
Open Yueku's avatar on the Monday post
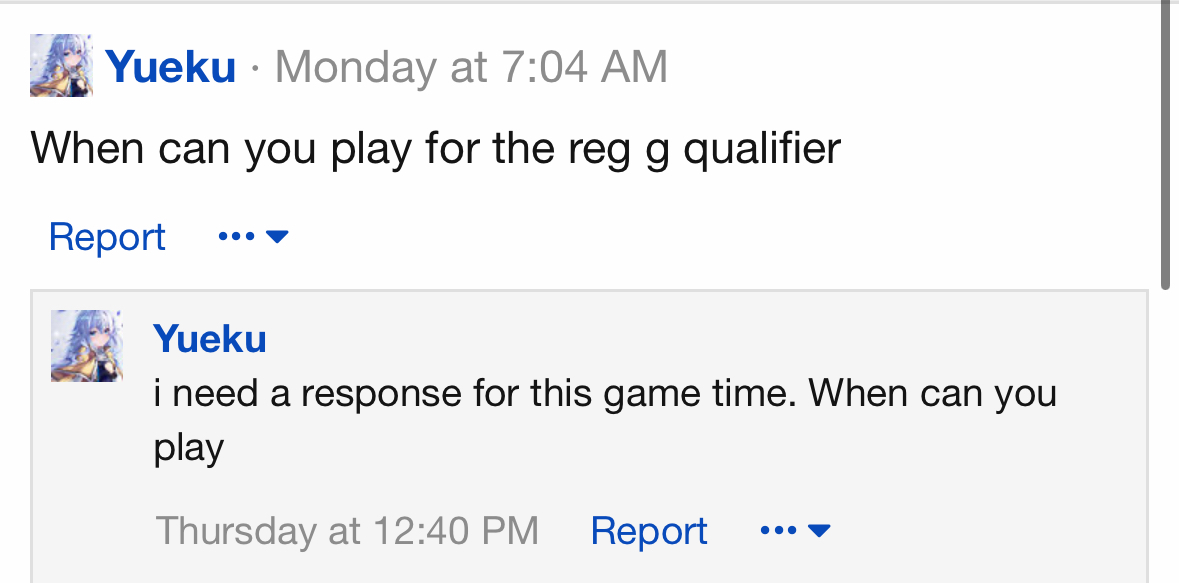point(62,66)
